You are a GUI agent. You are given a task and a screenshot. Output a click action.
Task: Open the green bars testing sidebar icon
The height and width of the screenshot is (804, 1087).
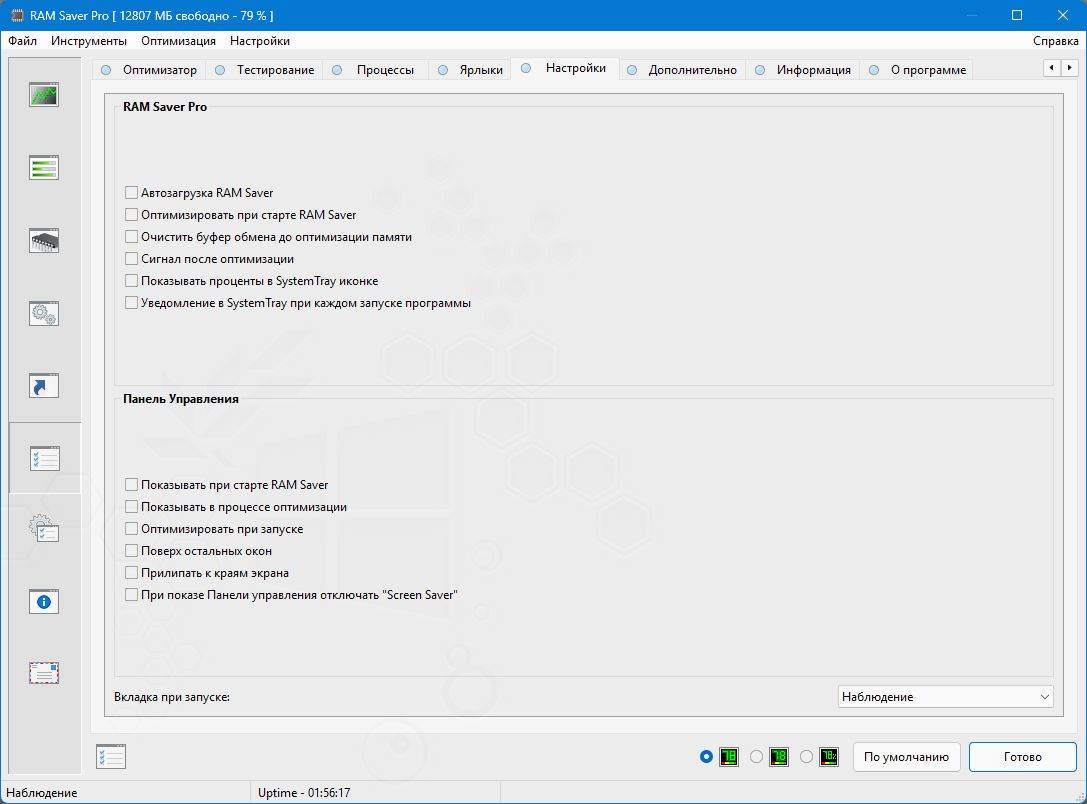pyautogui.click(x=44, y=167)
